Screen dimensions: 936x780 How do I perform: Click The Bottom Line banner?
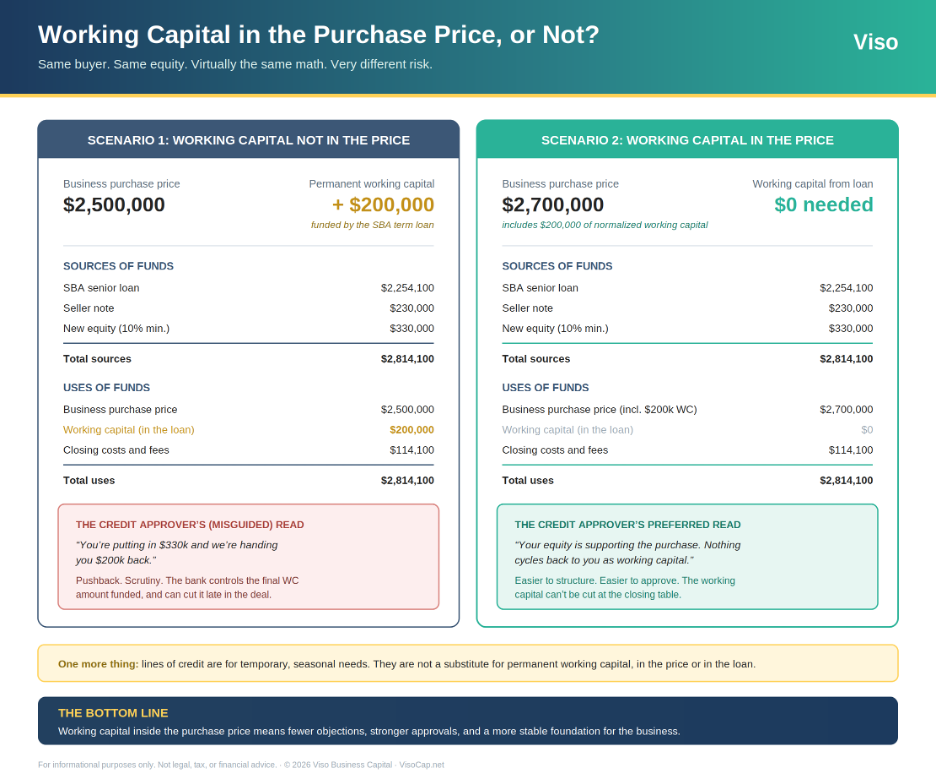click(x=467, y=720)
